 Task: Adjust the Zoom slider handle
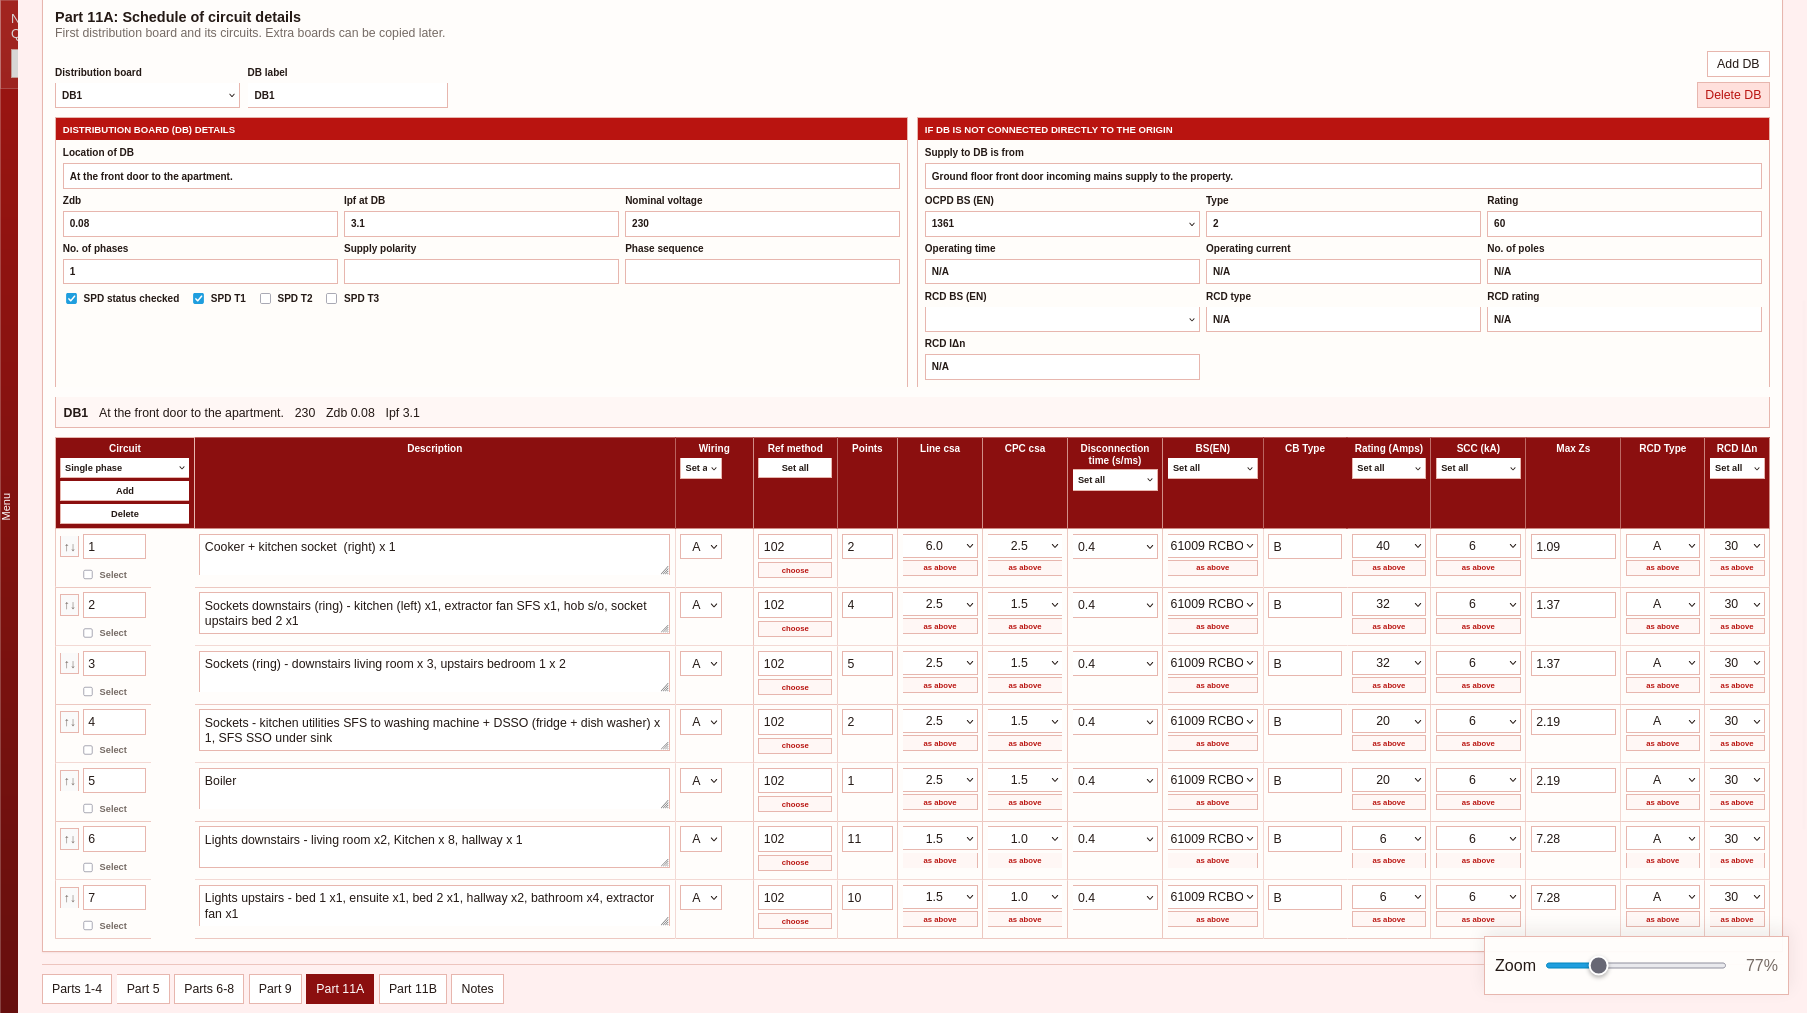[x=1599, y=966]
